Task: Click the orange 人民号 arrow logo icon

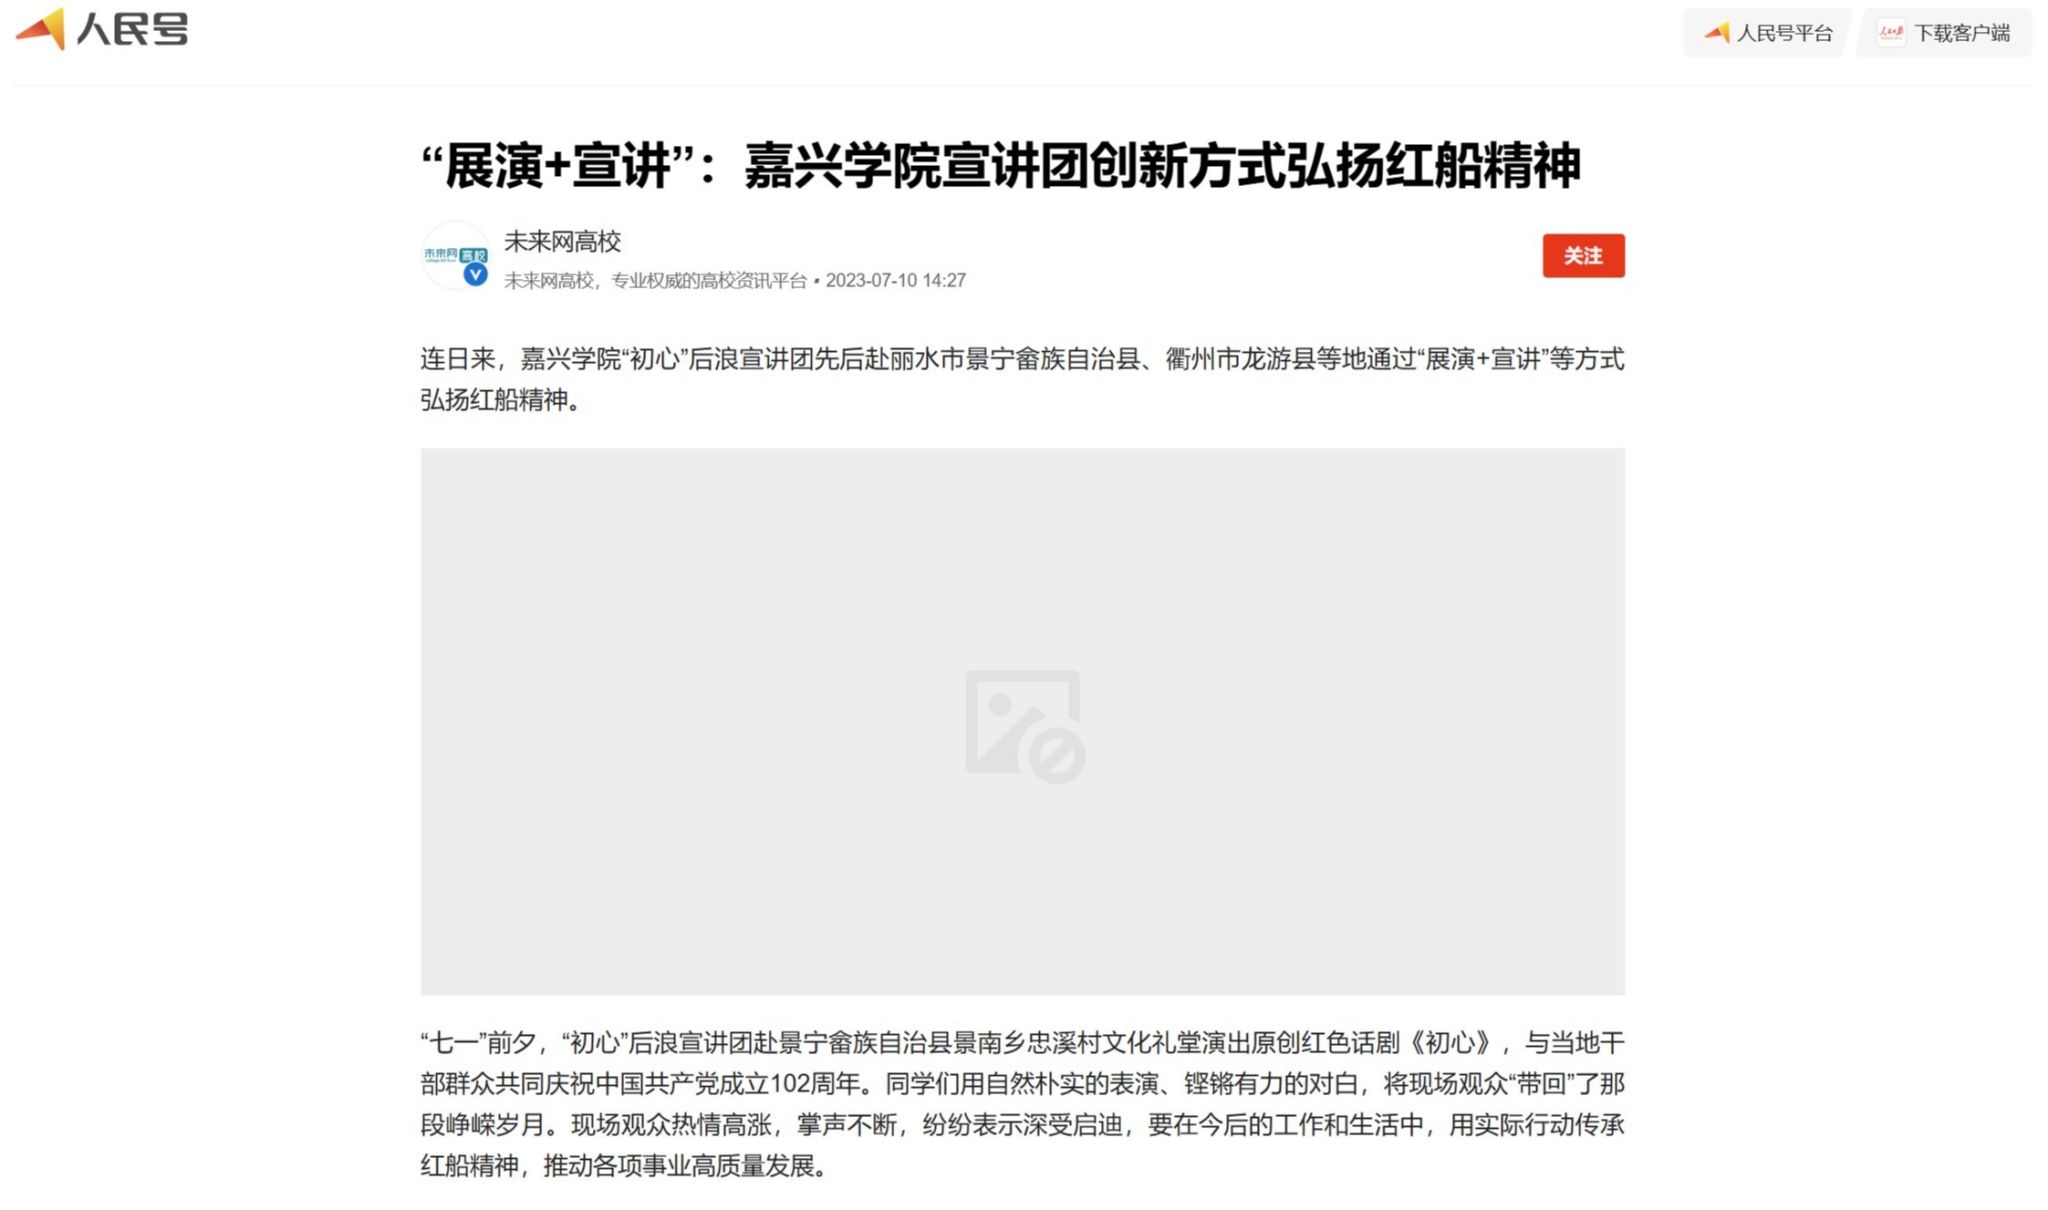Action: 41,28
